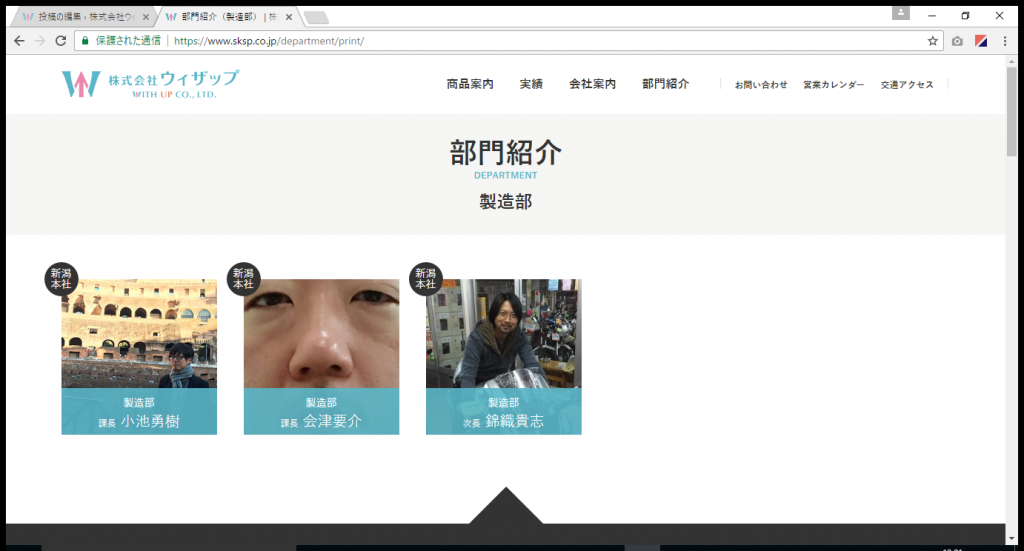Open a new tab with the new-tab button
1024x551 pixels.
pos(317,18)
